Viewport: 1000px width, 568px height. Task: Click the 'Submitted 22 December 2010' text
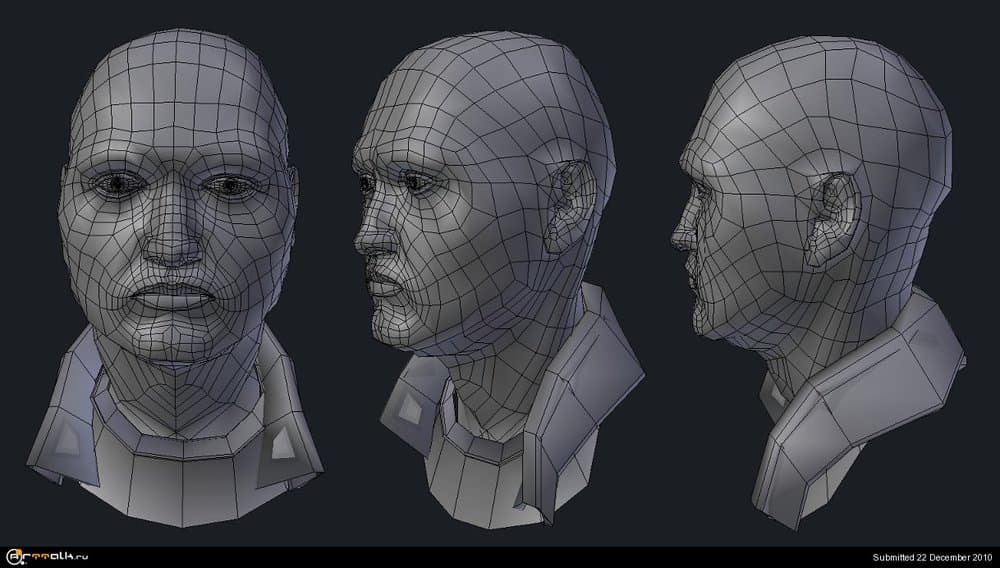point(930,557)
